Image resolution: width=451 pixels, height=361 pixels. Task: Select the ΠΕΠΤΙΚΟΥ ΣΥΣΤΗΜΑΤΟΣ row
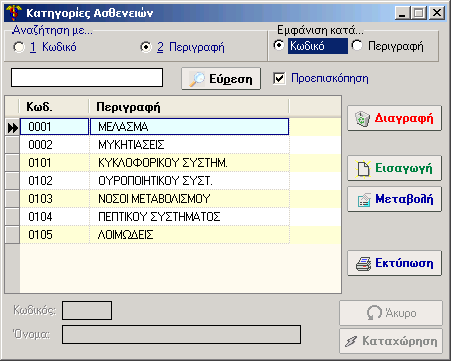click(x=189, y=217)
